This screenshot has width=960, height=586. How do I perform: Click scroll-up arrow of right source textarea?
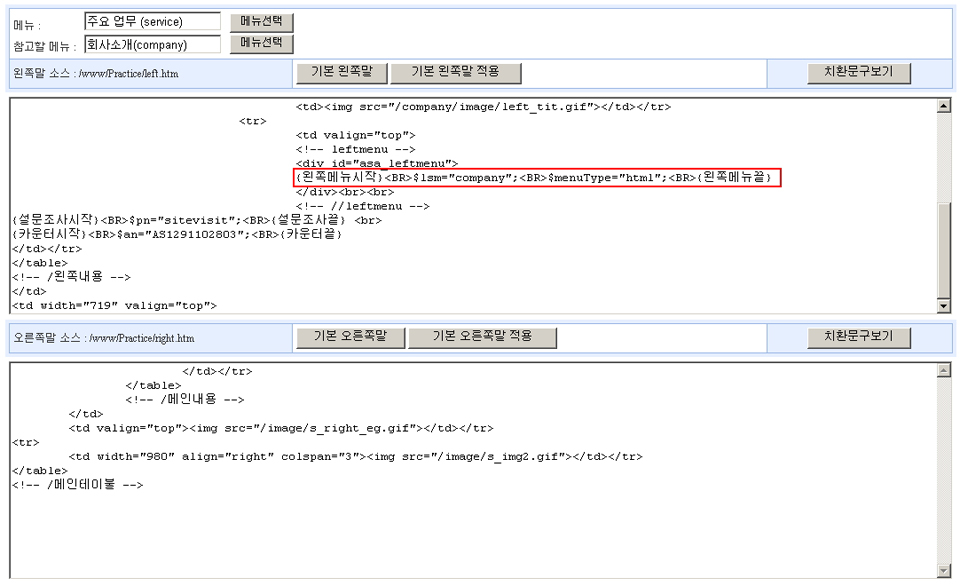pyautogui.click(x=943, y=370)
